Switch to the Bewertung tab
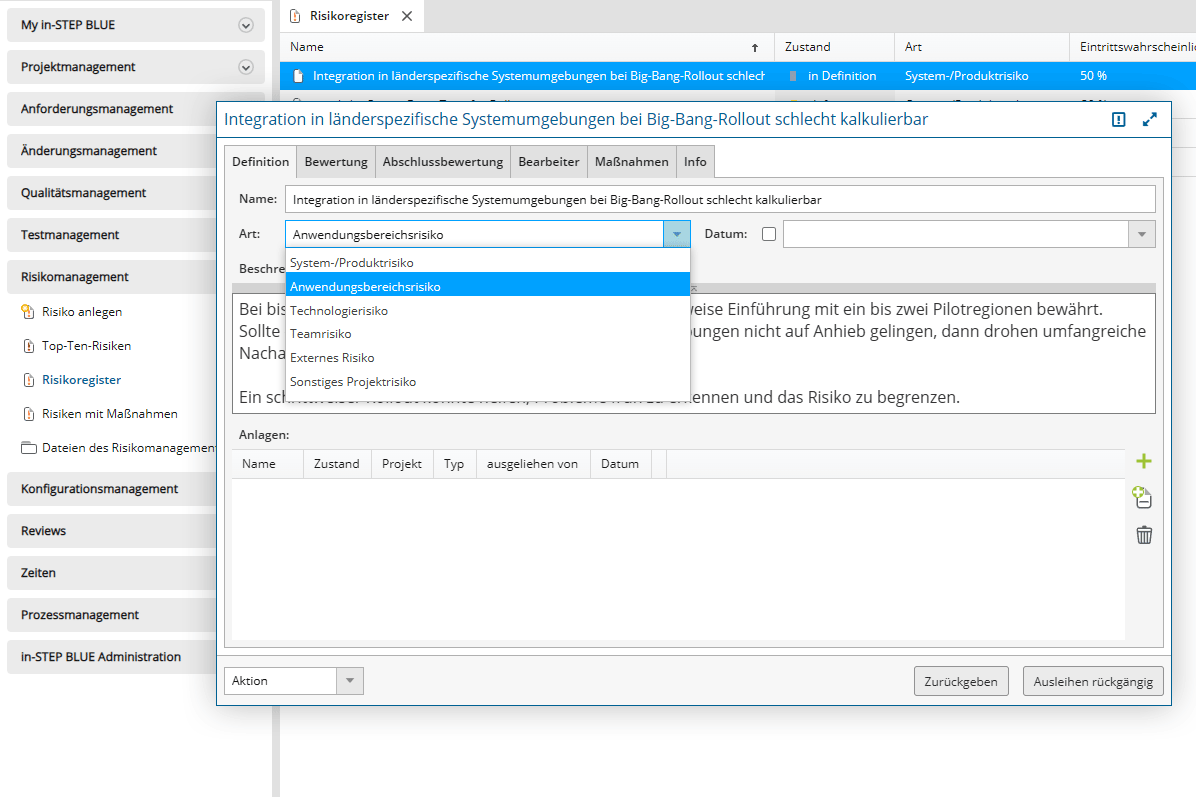1196x797 pixels. click(x=336, y=162)
